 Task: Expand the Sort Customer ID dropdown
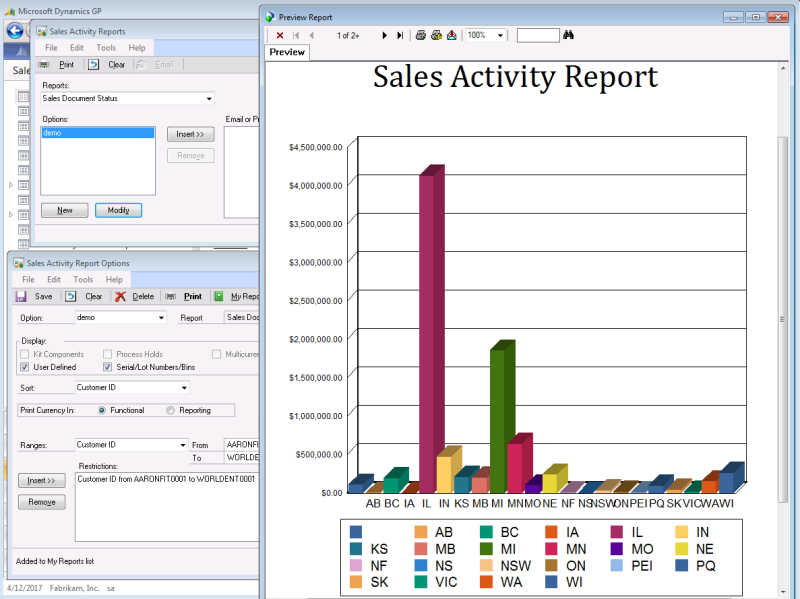184,388
